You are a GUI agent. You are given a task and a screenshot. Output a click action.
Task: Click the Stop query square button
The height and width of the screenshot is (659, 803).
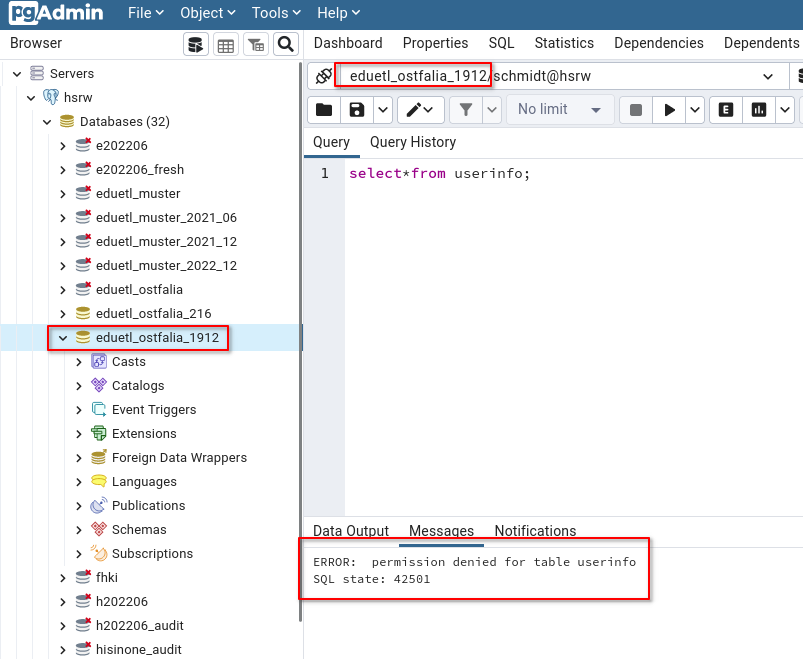pyautogui.click(x=636, y=110)
